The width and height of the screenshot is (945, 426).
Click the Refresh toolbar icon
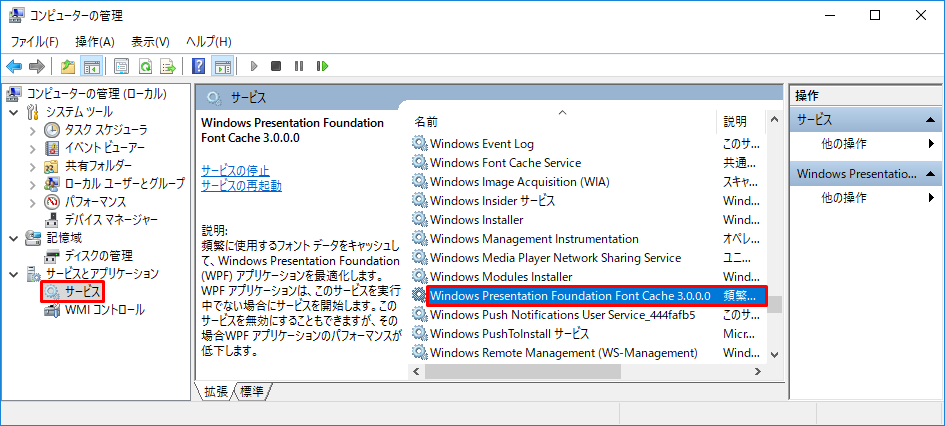pos(145,66)
